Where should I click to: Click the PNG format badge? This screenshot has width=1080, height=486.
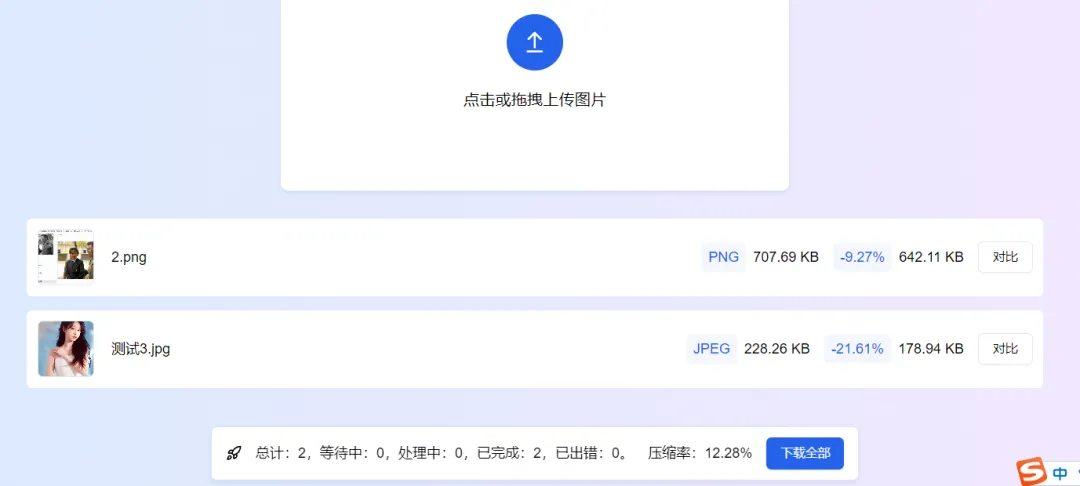(723, 257)
